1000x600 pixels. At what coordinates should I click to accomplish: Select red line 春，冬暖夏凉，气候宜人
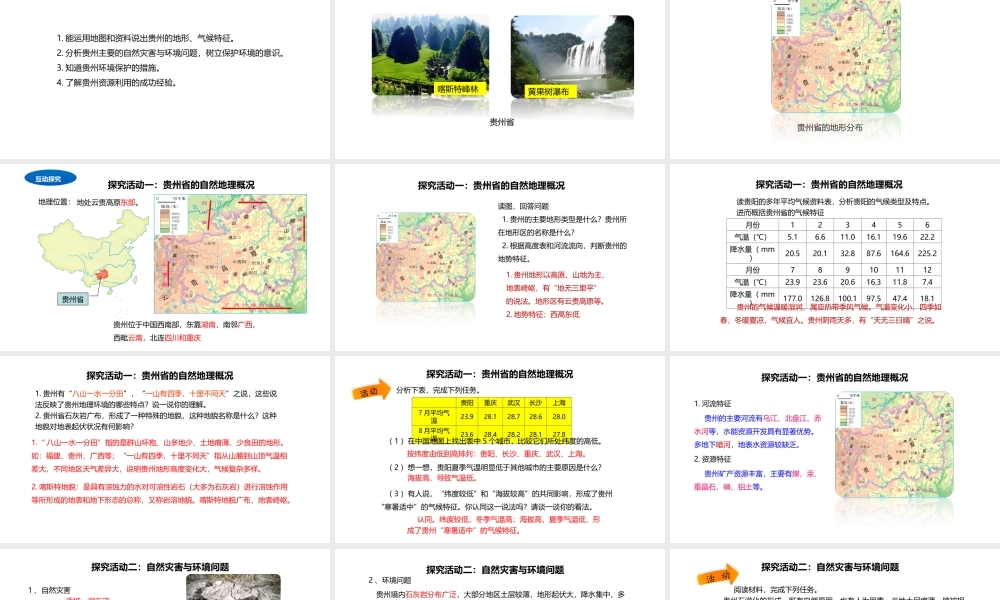pyautogui.click(x=827, y=320)
